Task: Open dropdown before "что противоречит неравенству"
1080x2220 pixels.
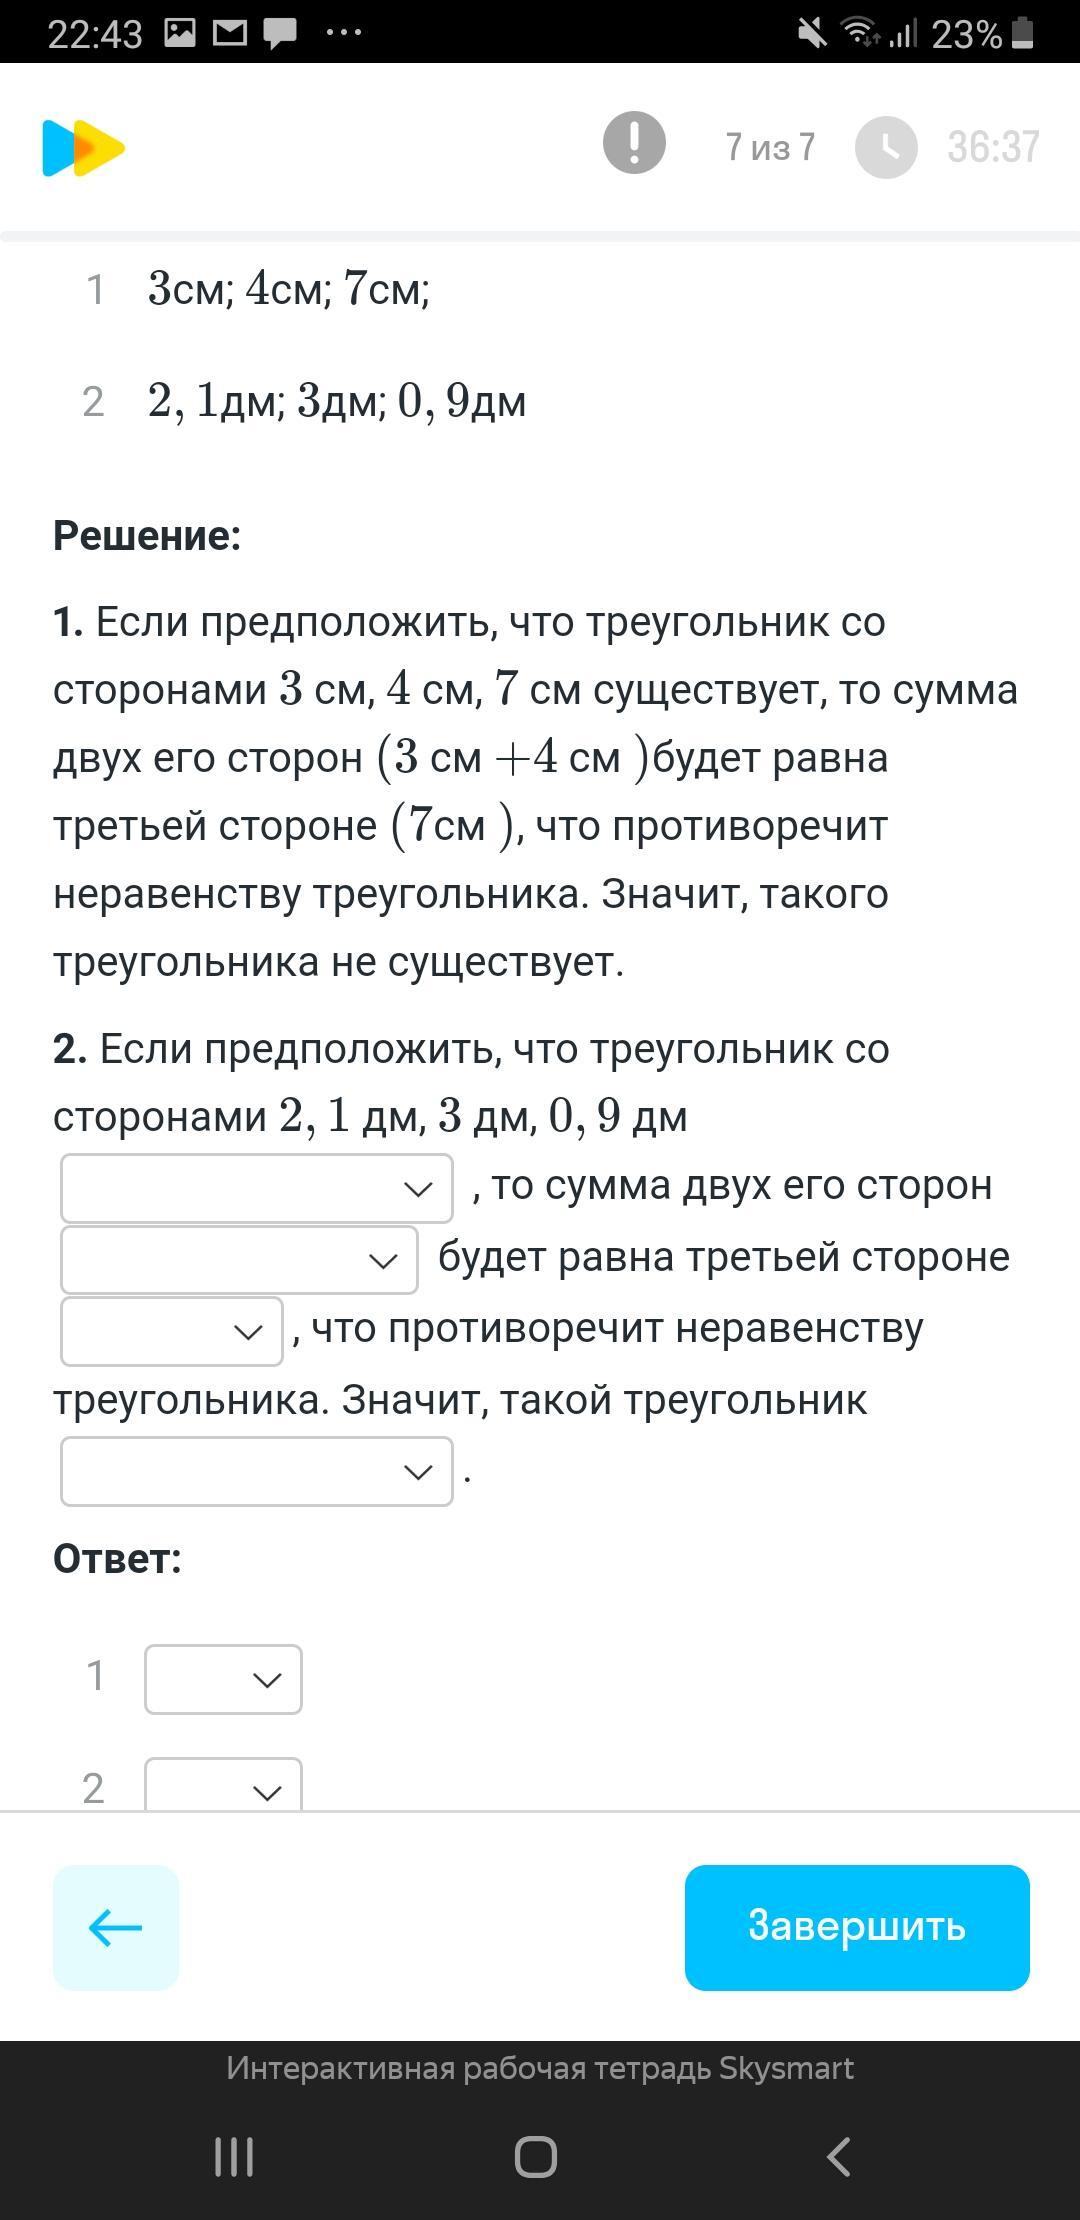Action: 172,1331
